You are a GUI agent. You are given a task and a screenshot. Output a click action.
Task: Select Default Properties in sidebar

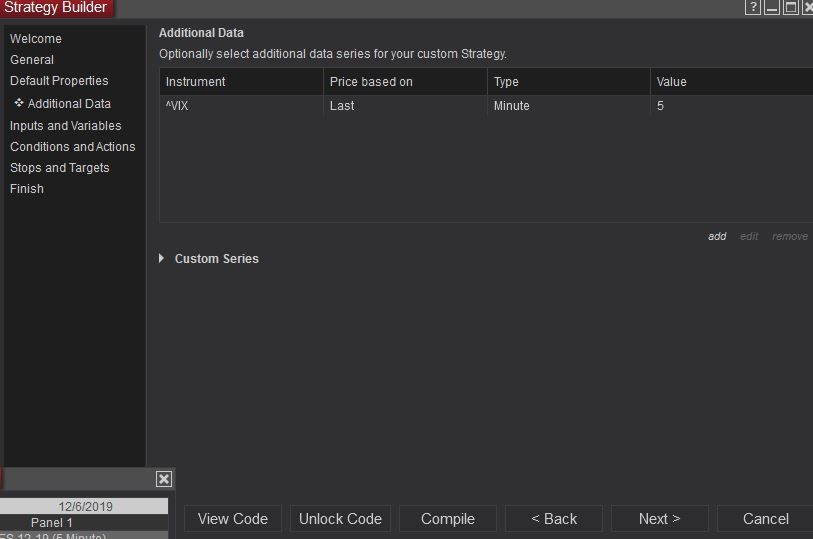[x=59, y=81]
